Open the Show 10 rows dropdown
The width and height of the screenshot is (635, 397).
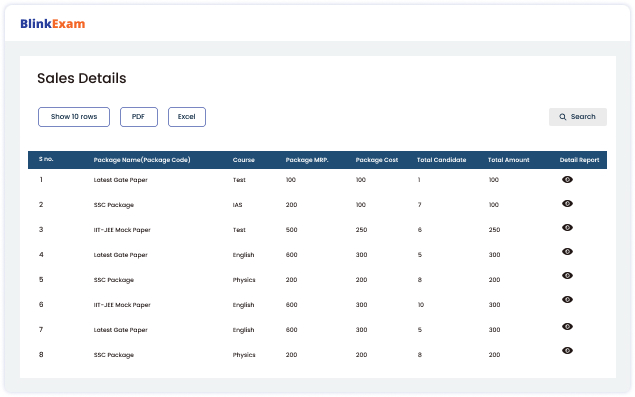74,117
